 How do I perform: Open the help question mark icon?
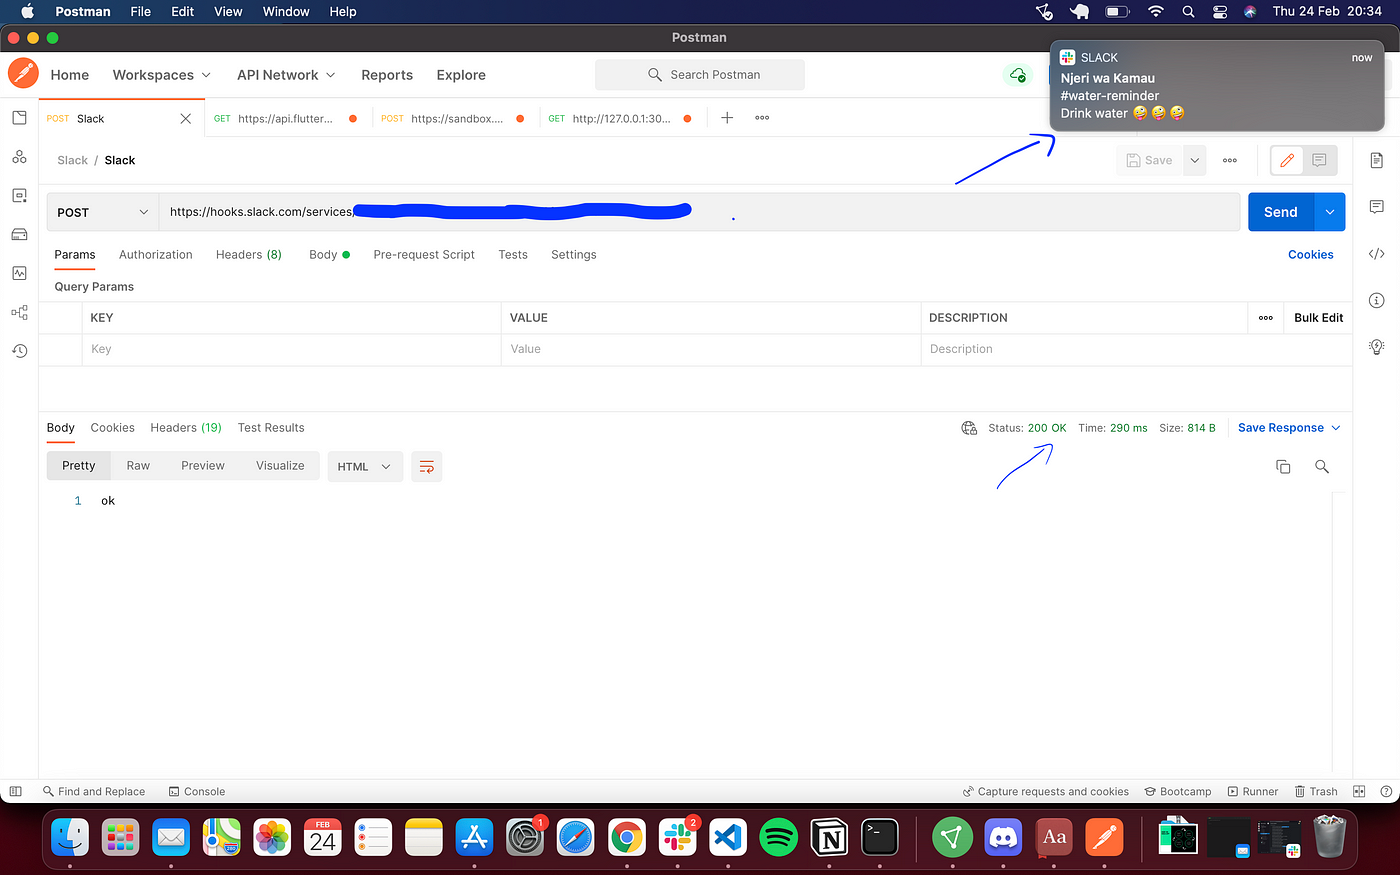[x=1386, y=791]
